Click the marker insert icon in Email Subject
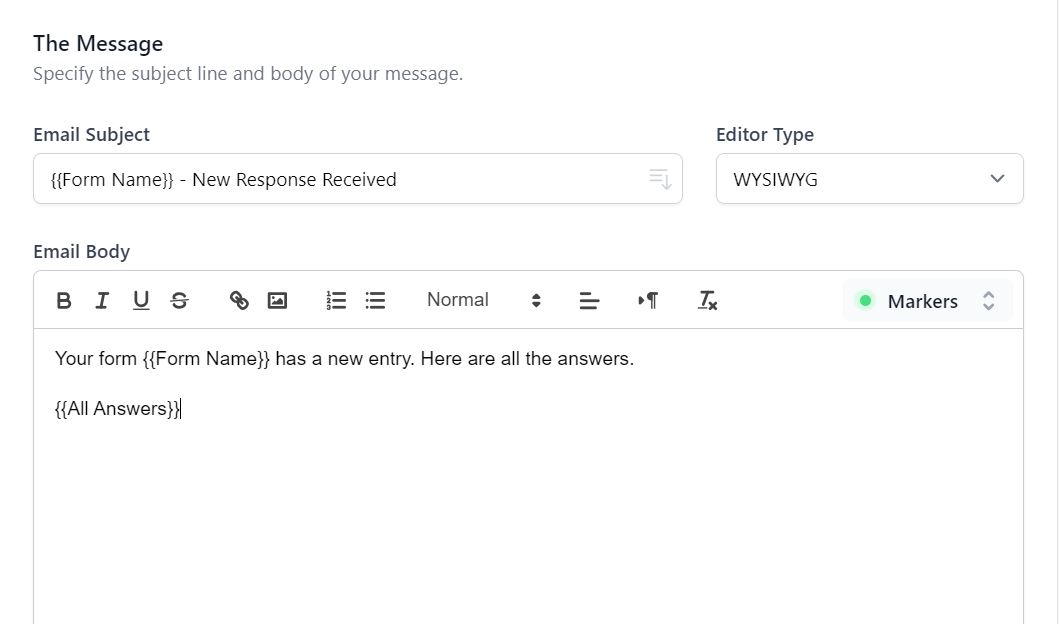The image size is (1059, 624). (659, 179)
